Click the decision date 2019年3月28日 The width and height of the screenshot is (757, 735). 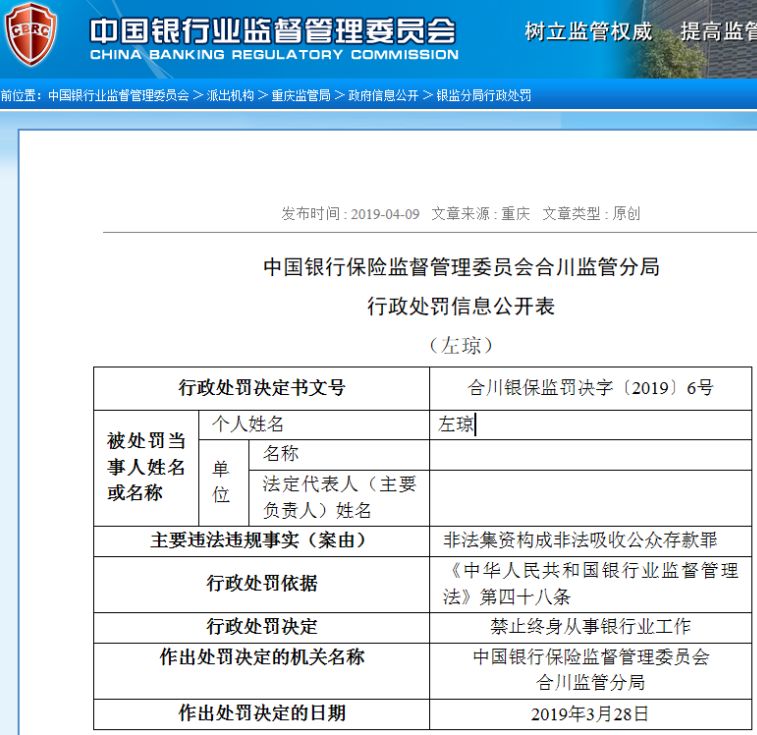pyautogui.click(x=590, y=714)
